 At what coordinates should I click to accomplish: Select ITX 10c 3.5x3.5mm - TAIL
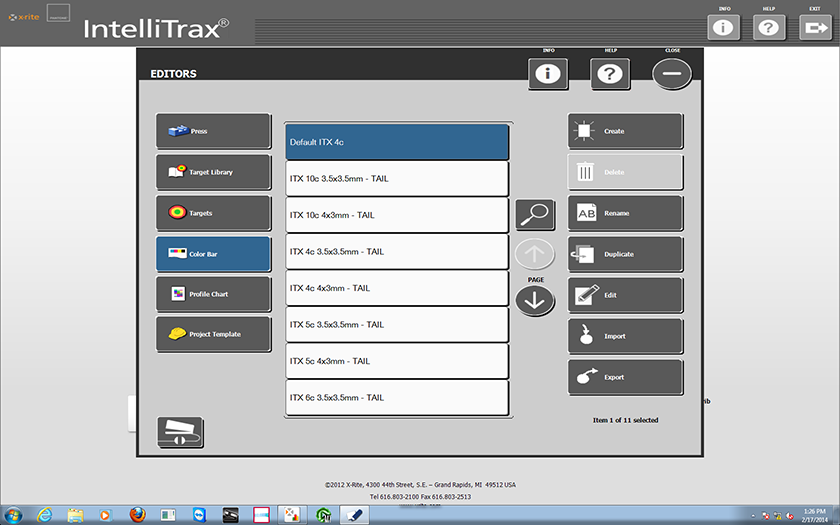(397, 178)
